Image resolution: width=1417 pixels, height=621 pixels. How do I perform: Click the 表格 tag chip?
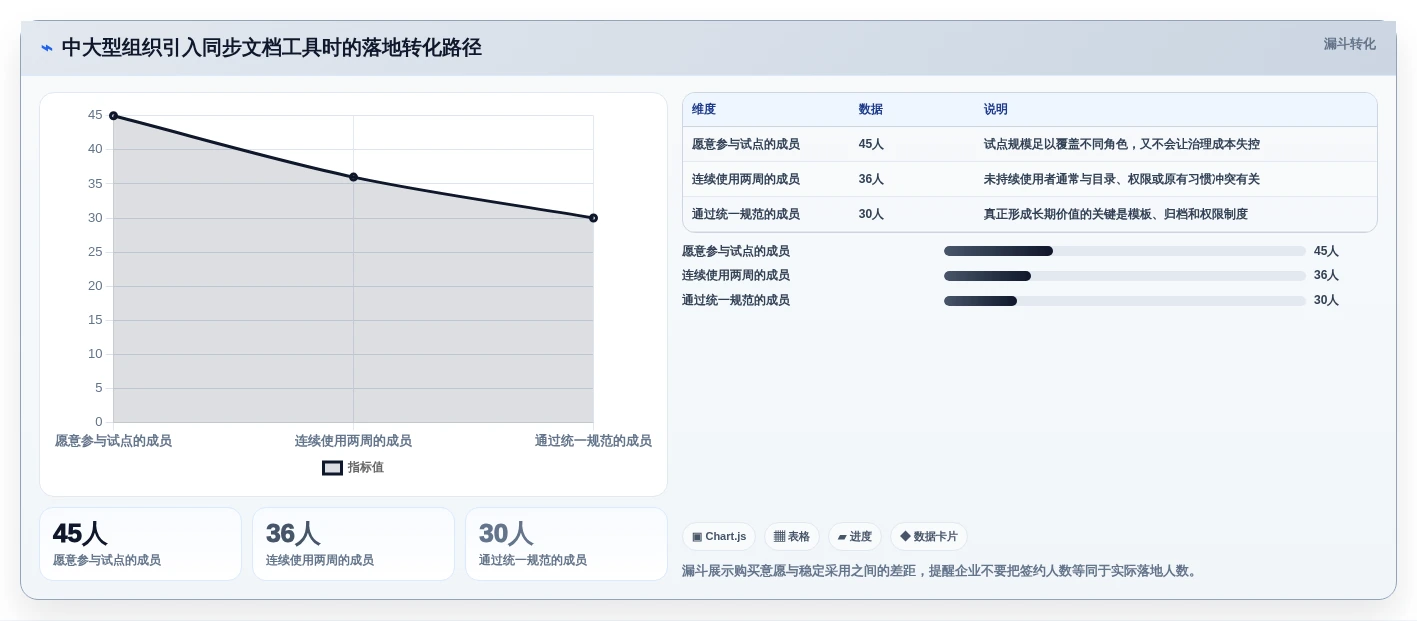(x=792, y=537)
